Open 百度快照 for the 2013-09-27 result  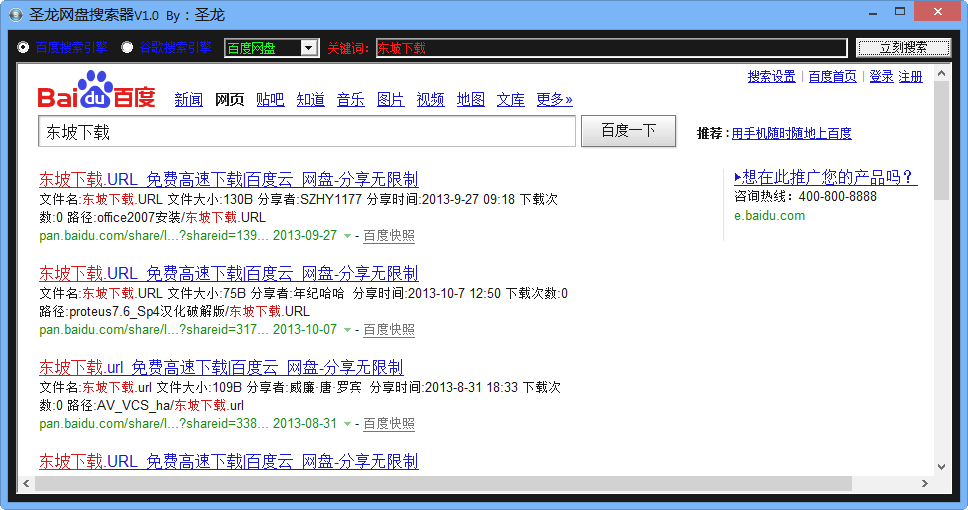389,236
